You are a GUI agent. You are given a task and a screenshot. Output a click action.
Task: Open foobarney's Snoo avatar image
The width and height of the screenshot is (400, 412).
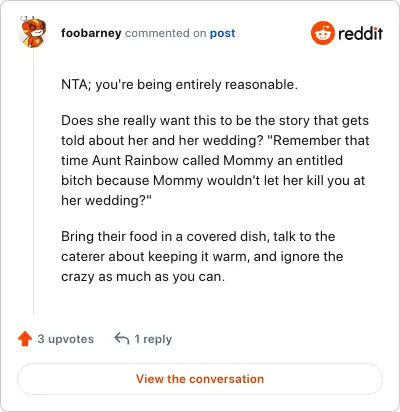pyautogui.click(x=33, y=32)
